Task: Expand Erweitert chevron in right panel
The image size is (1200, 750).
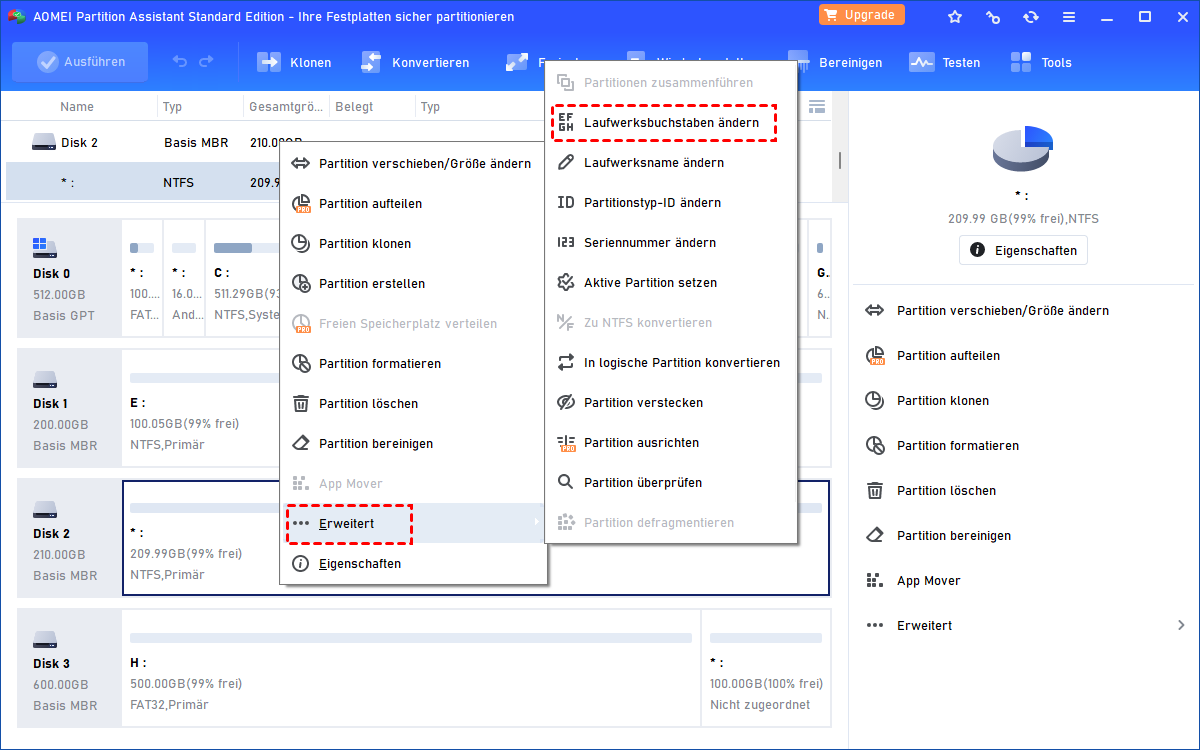Action: [x=1181, y=625]
